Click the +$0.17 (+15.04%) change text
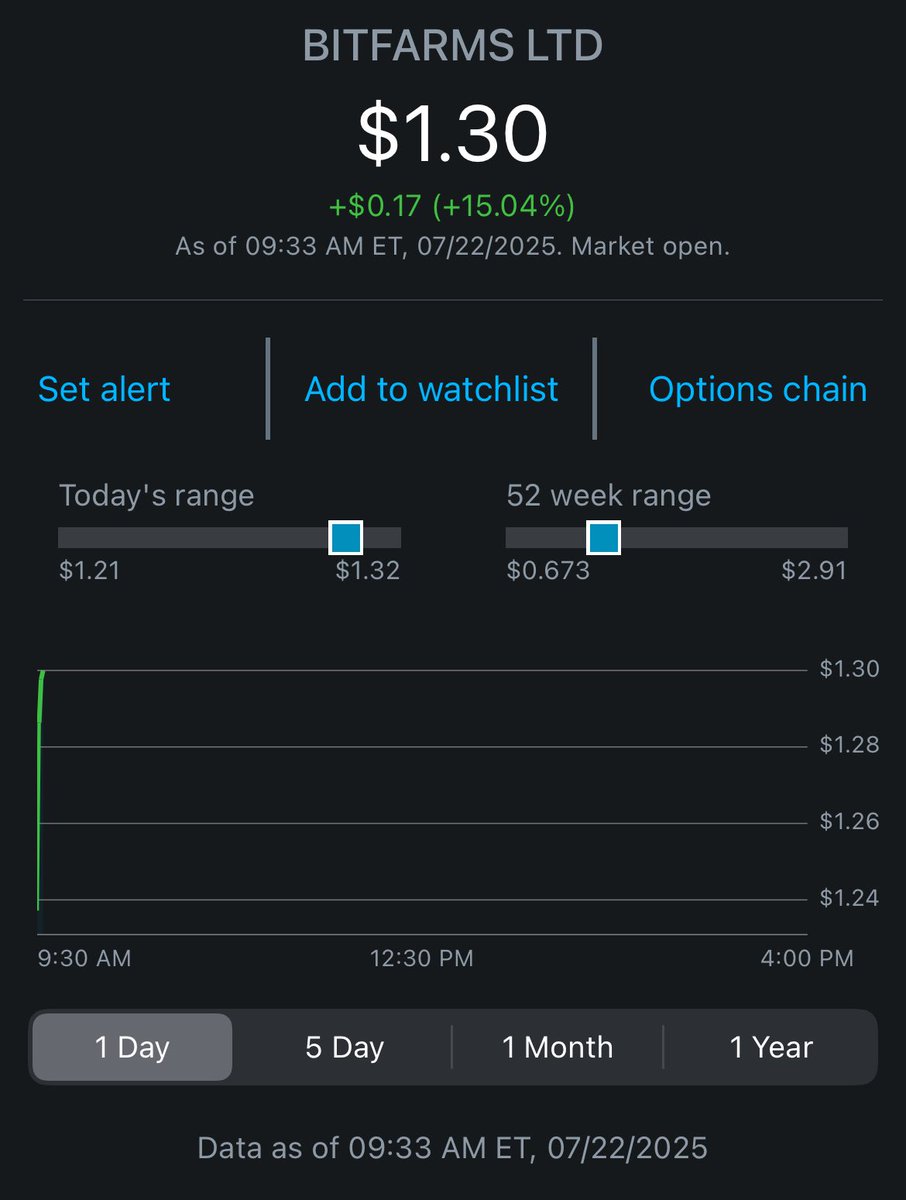This screenshot has height=1200, width=906. [x=453, y=207]
